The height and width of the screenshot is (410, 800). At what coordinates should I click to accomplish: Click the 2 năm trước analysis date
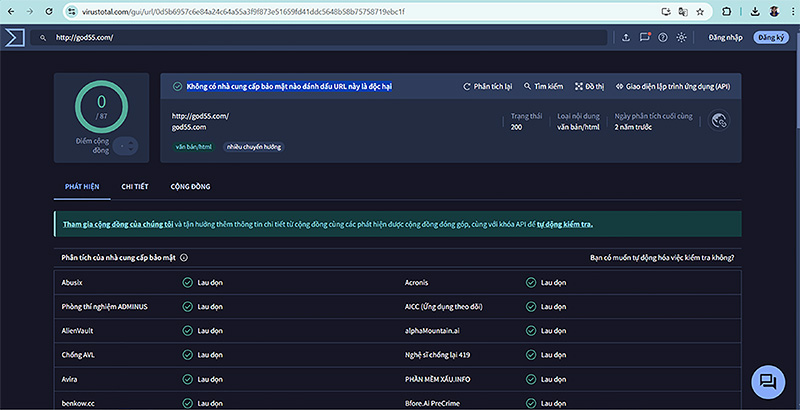pyautogui.click(x=633, y=127)
